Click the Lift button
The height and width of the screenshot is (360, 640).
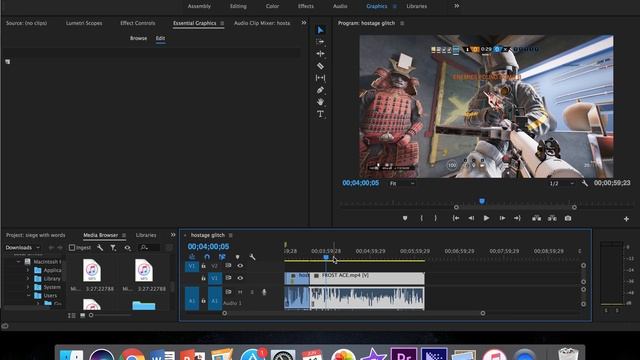[x=536, y=218]
